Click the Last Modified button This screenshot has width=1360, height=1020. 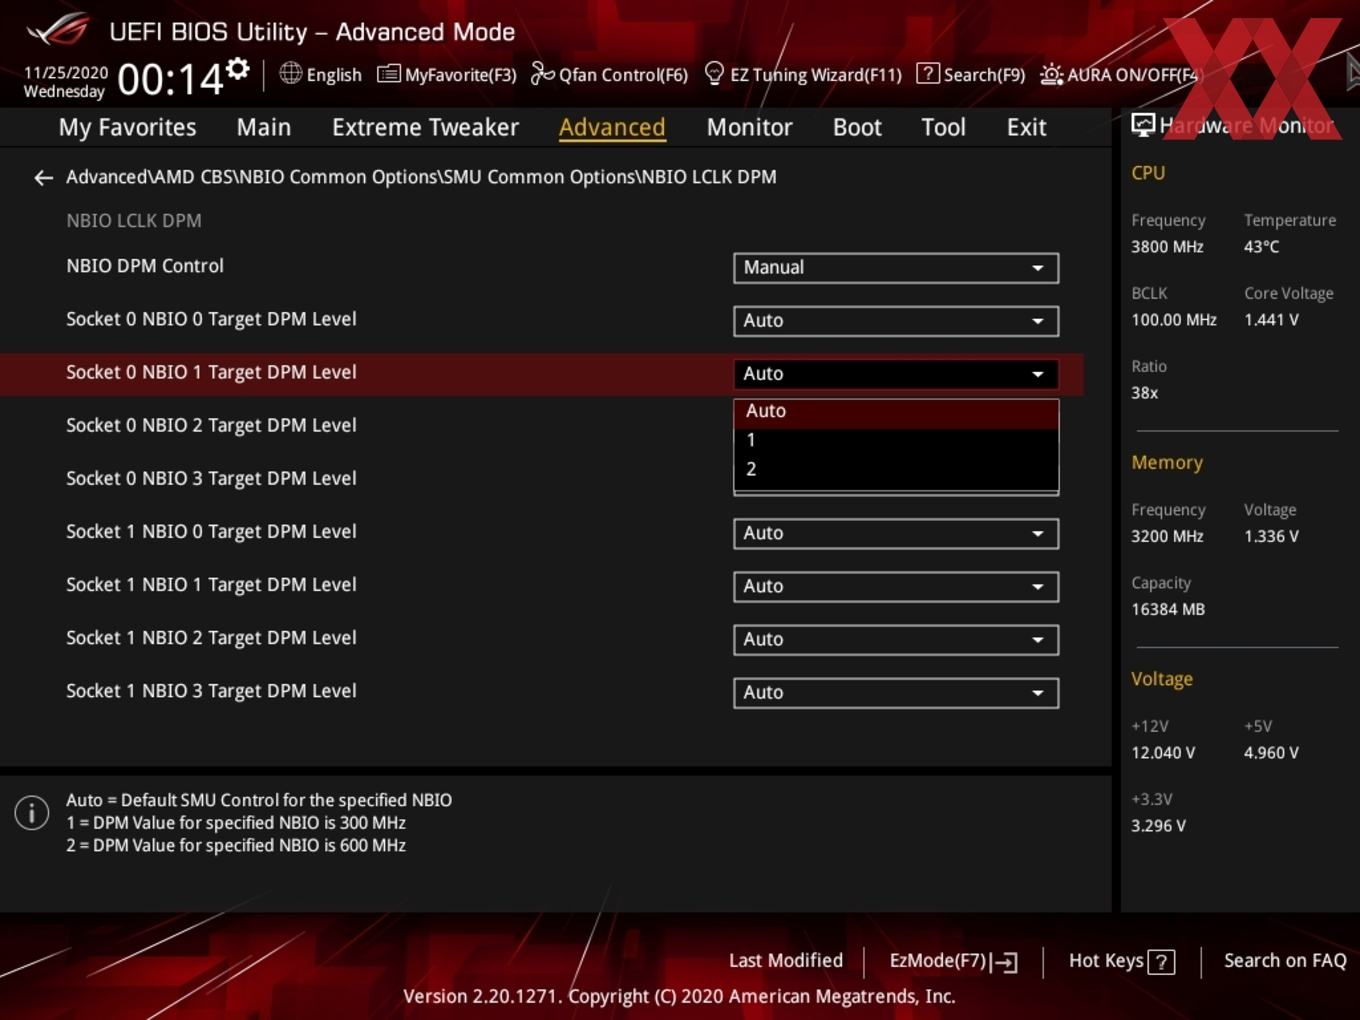click(785, 961)
